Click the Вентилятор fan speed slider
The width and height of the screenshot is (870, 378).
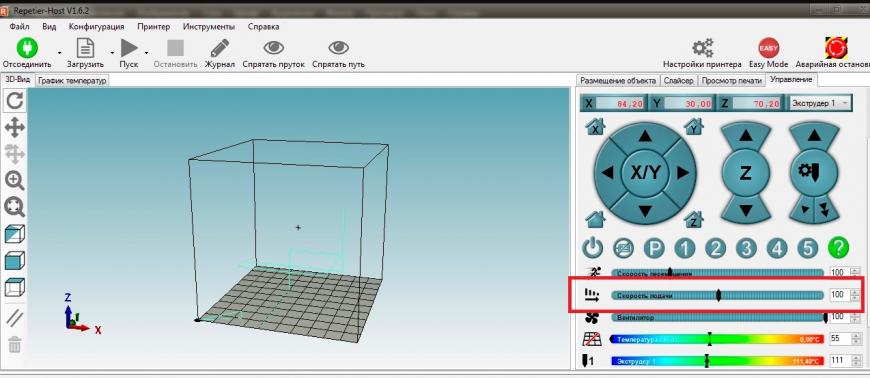[717, 317]
